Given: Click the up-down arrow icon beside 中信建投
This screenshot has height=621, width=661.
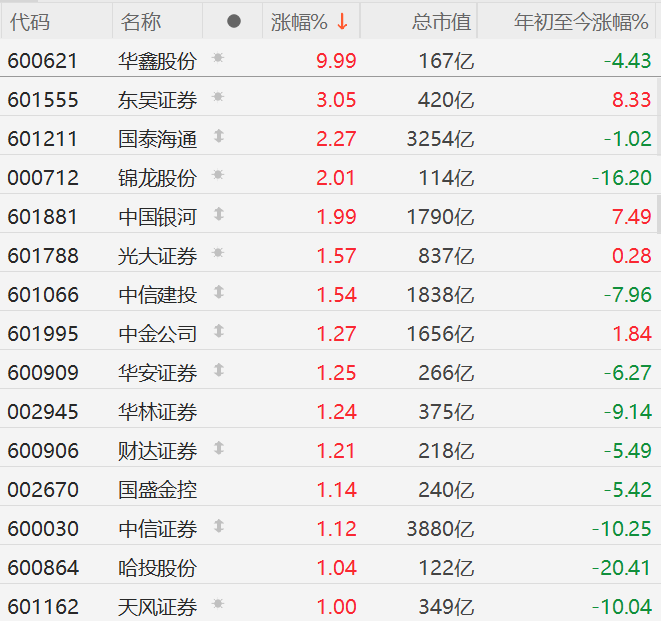Looking at the screenshot, I should (x=218, y=292).
